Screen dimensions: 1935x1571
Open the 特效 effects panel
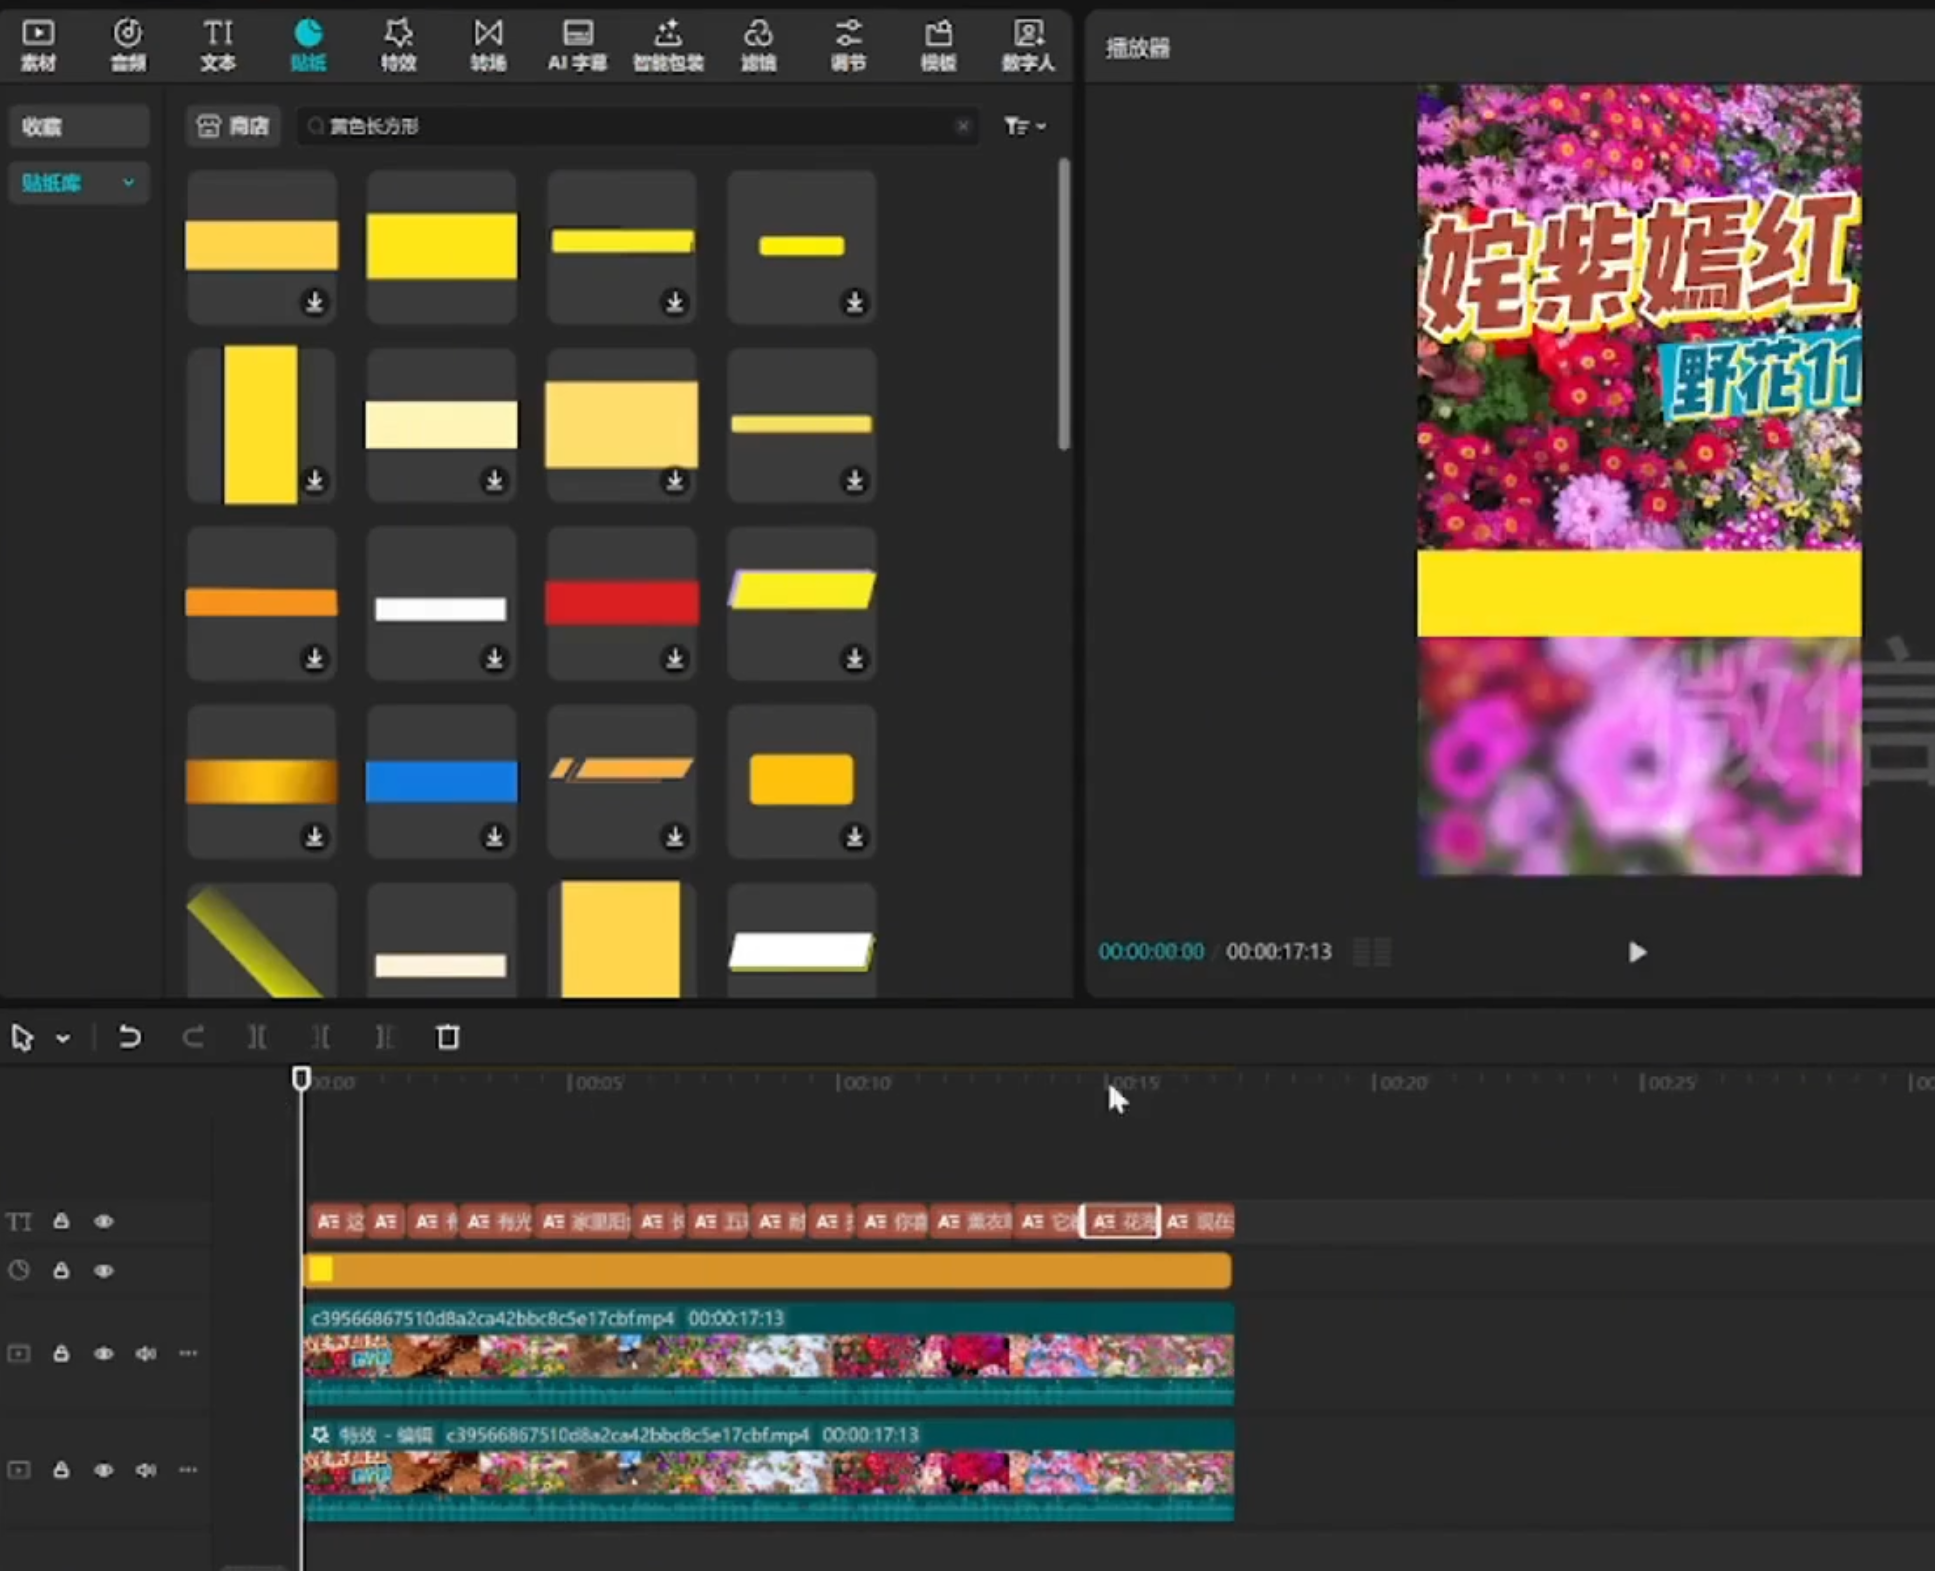tap(397, 45)
